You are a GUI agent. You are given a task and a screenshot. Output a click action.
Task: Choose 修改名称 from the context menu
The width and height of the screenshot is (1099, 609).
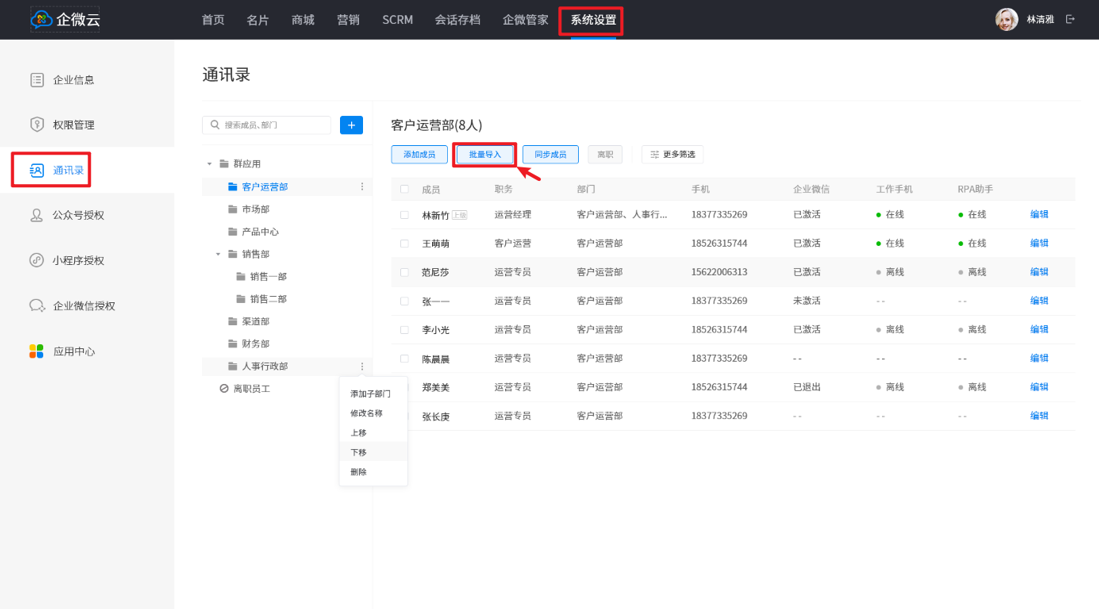[367, 413]
